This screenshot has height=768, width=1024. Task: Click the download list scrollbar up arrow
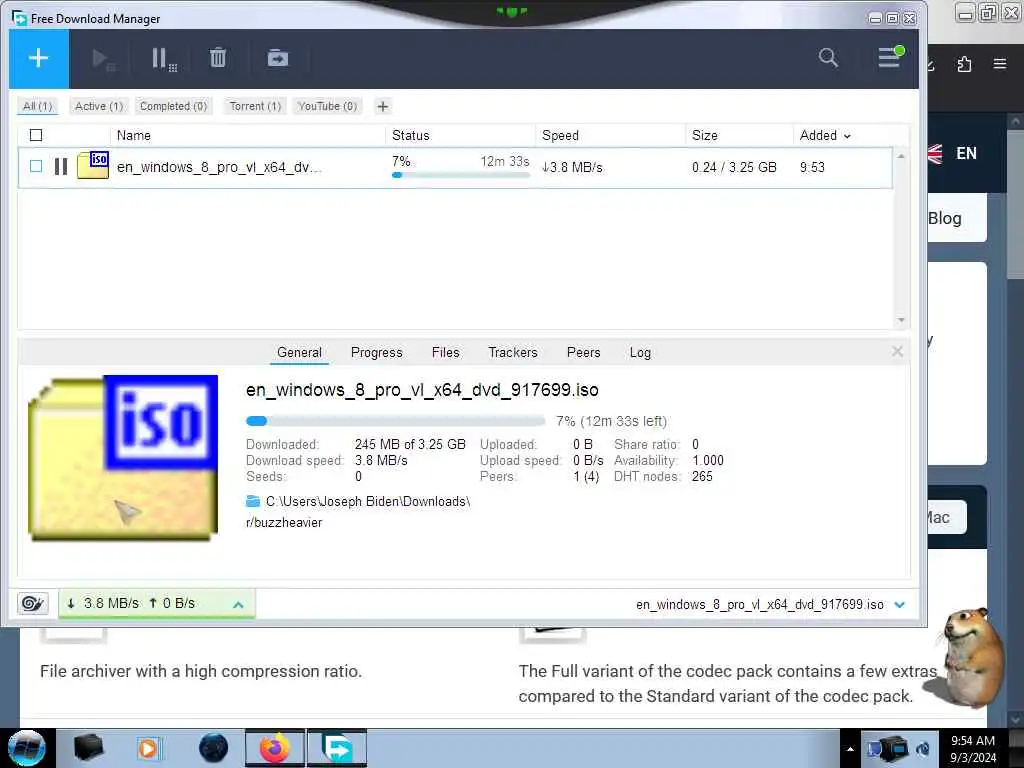click(x=901, y=155)
